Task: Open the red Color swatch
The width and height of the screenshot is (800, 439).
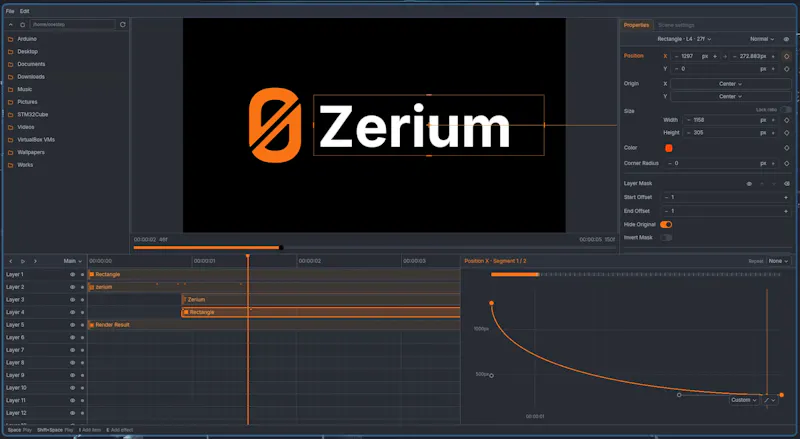Action: tap(669, 148)
